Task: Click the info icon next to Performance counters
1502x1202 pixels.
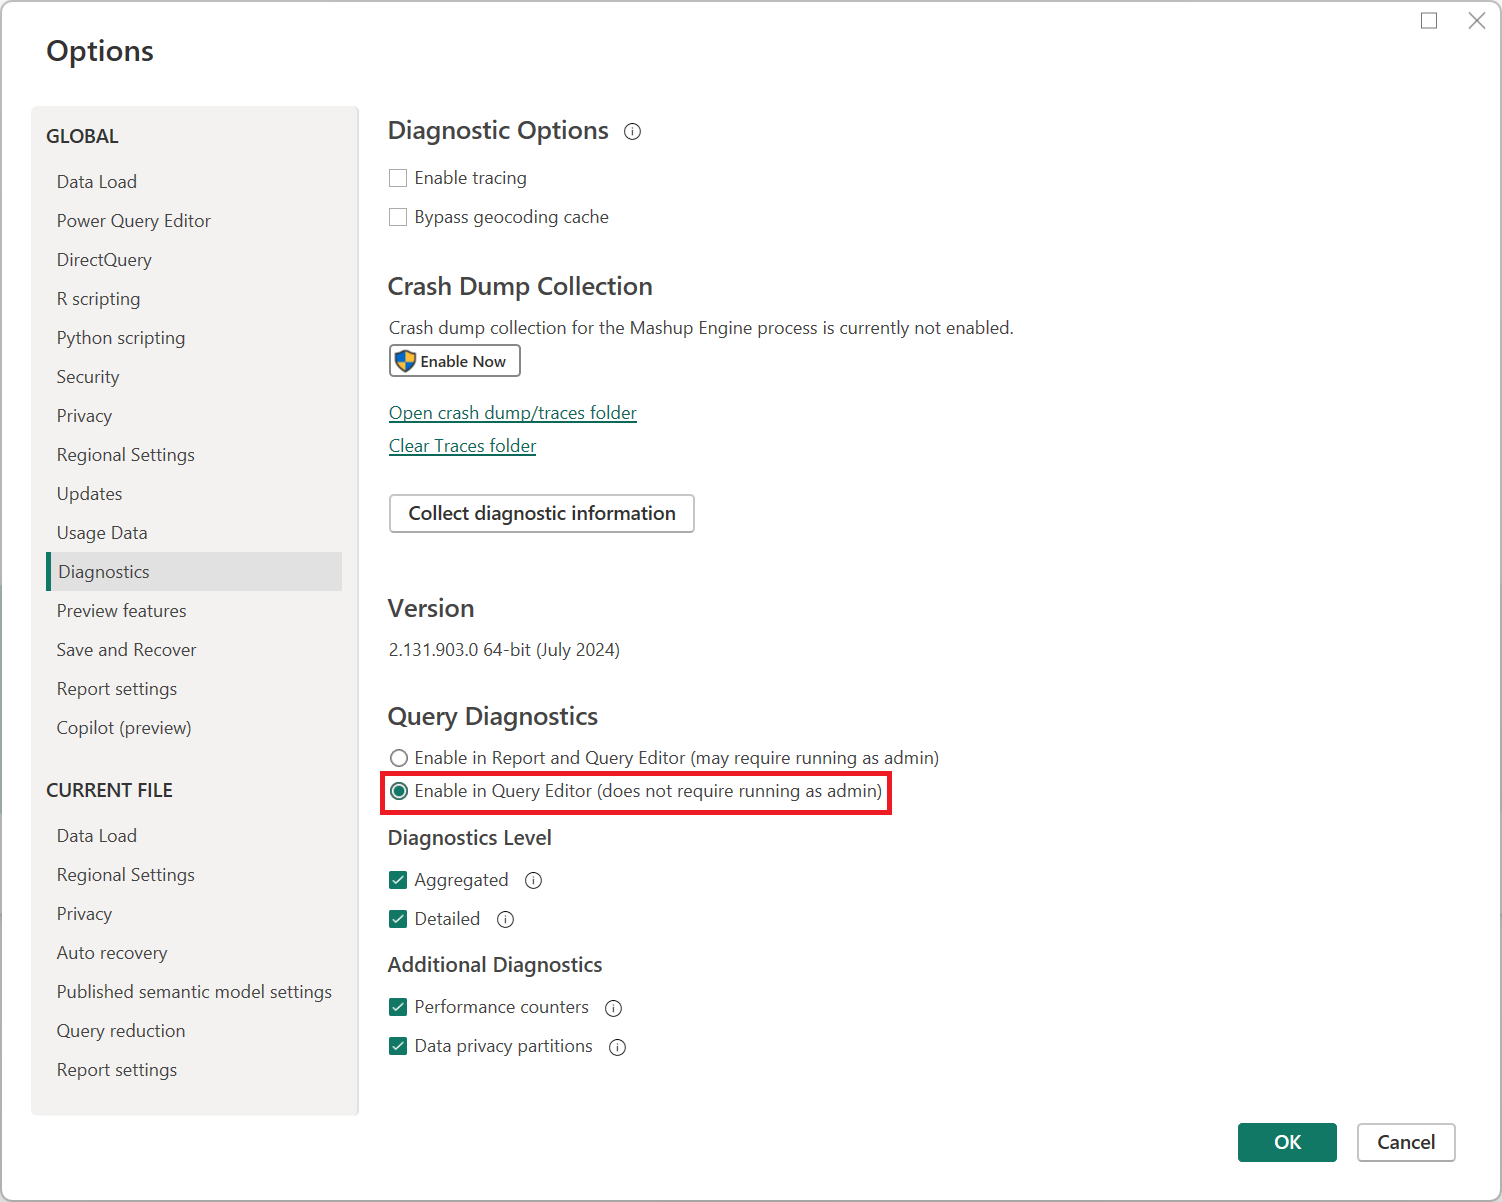Action: point(614,1008)
